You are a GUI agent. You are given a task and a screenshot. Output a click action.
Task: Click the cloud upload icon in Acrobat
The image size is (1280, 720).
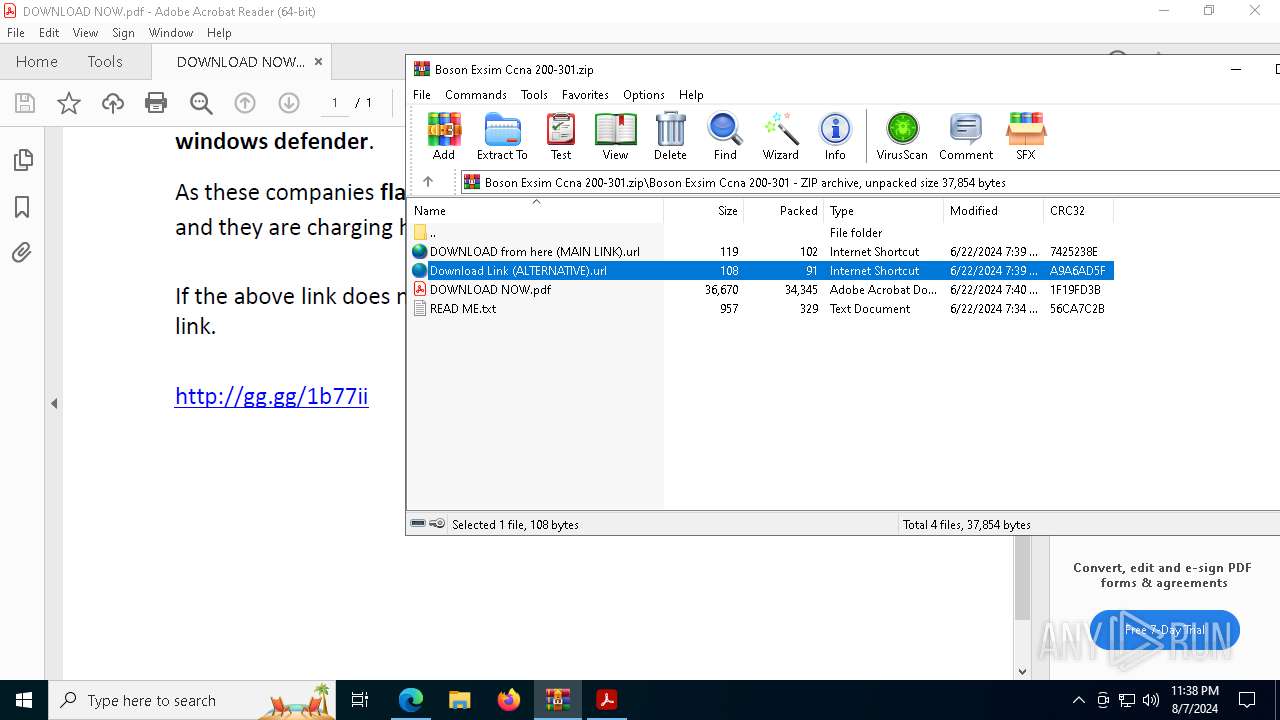(x=113, y=103)
